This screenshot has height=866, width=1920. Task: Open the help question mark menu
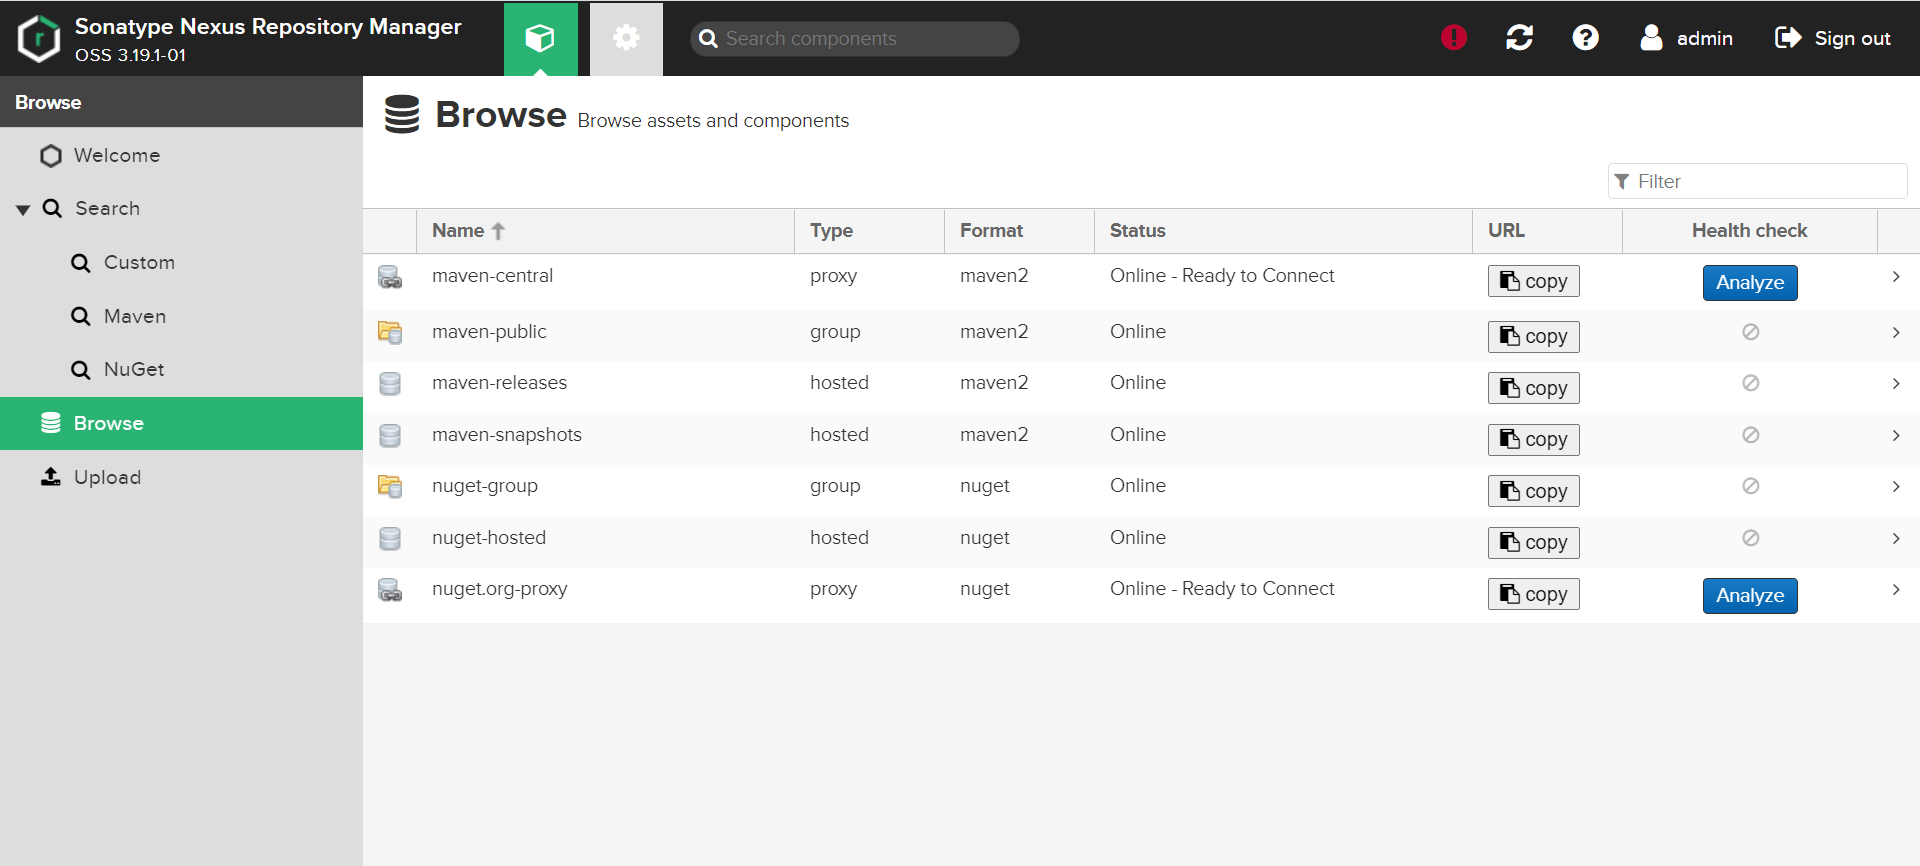[1585, 38]
